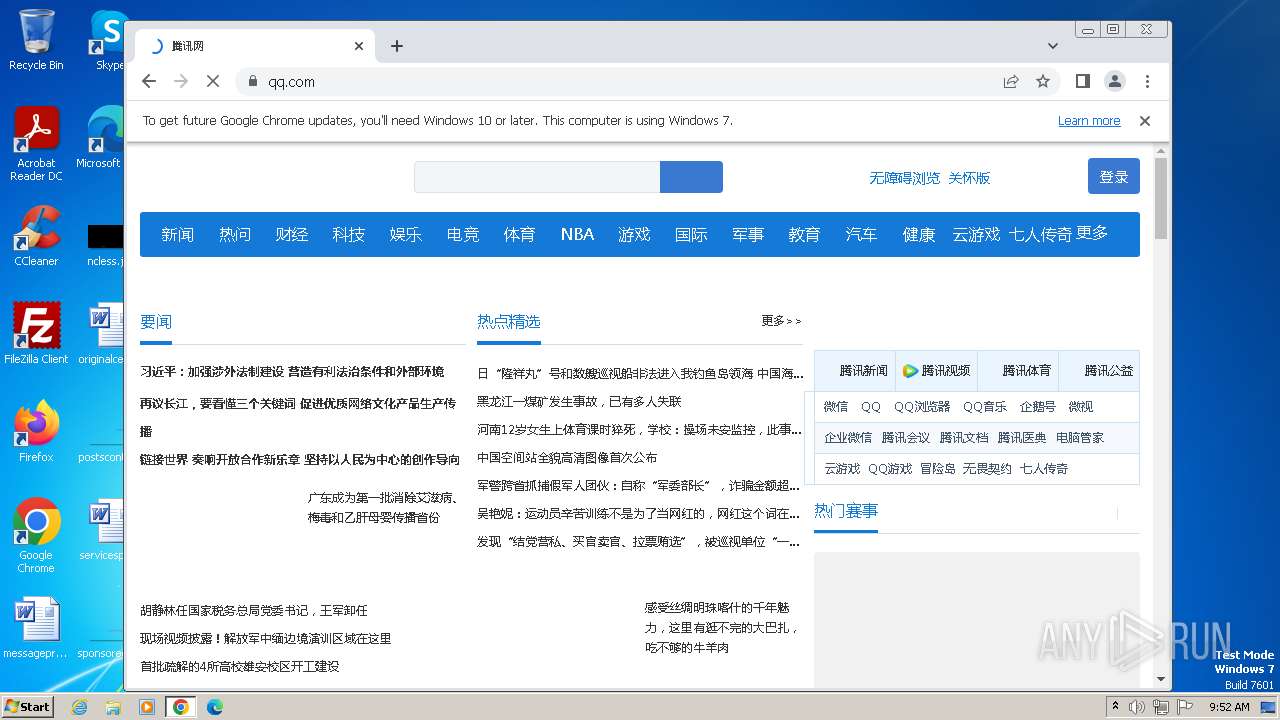Viewport: 1280px width, 720px height.
Task: Open the 腾讯体育 tab
Action: [1018, 370]
